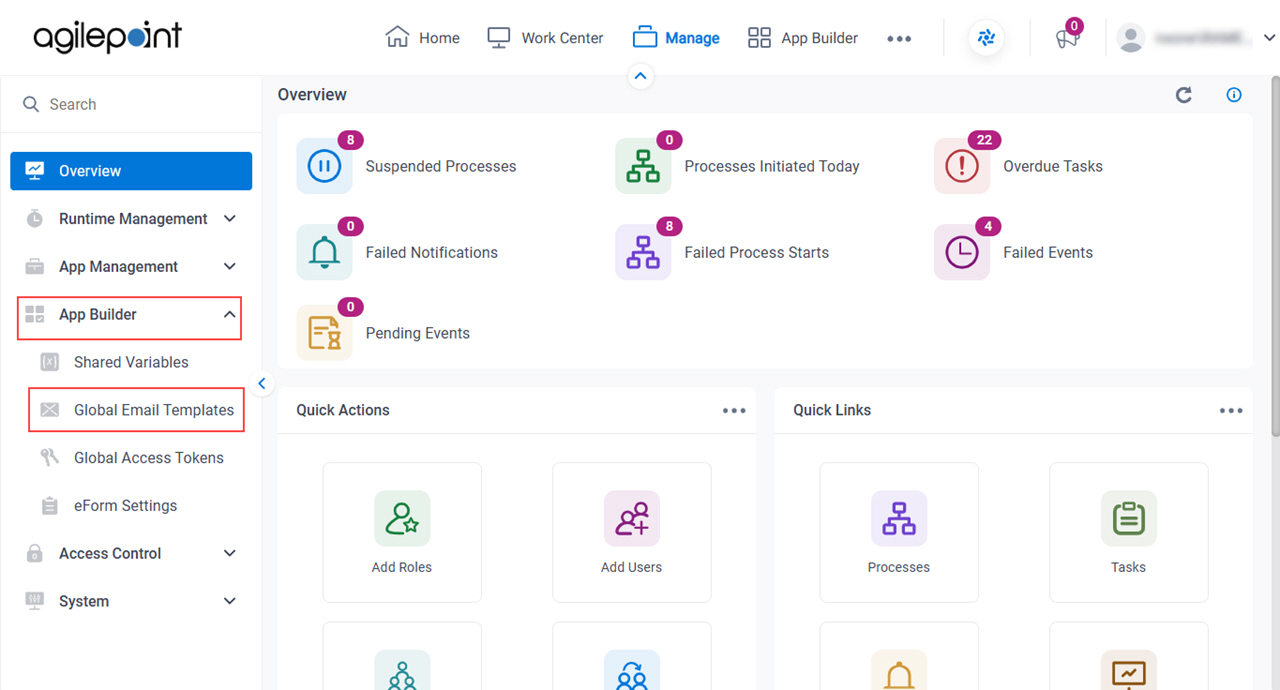Click the eForm Settings clipboard icon
The image size is (1280, 690).
pyautogui.click(x=49, y=506)
